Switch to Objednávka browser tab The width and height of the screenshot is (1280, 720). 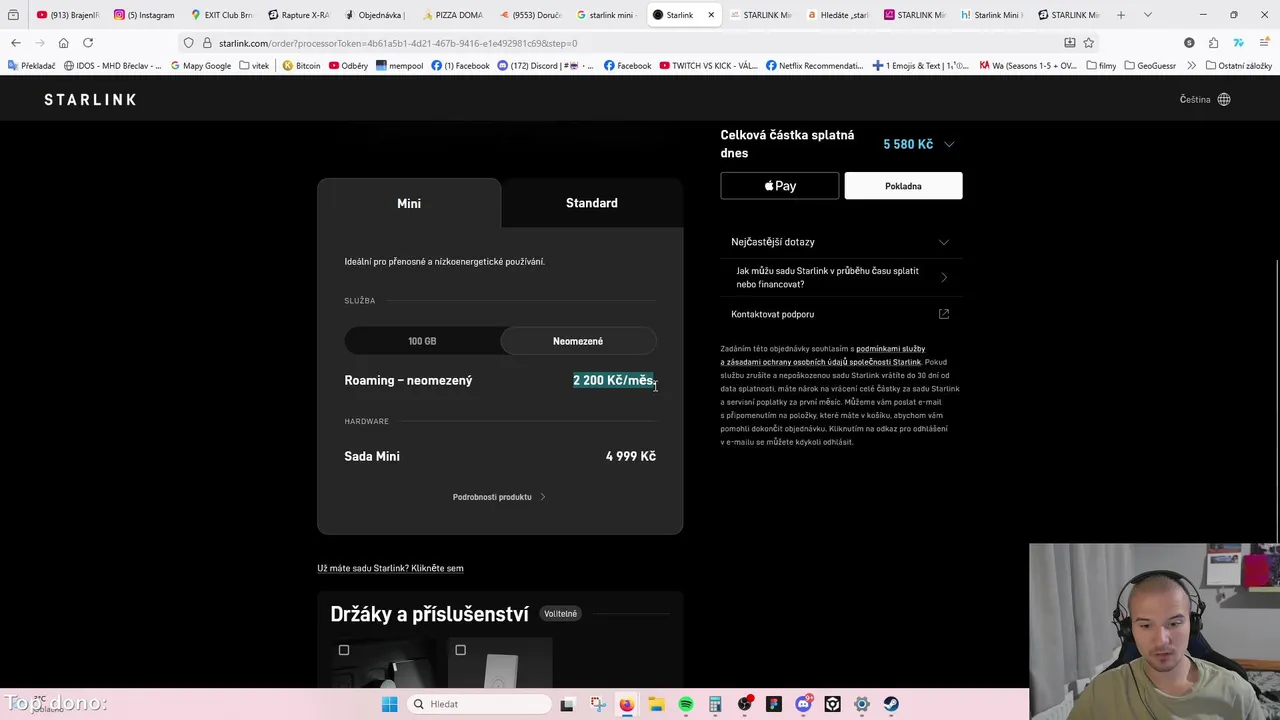376,15
